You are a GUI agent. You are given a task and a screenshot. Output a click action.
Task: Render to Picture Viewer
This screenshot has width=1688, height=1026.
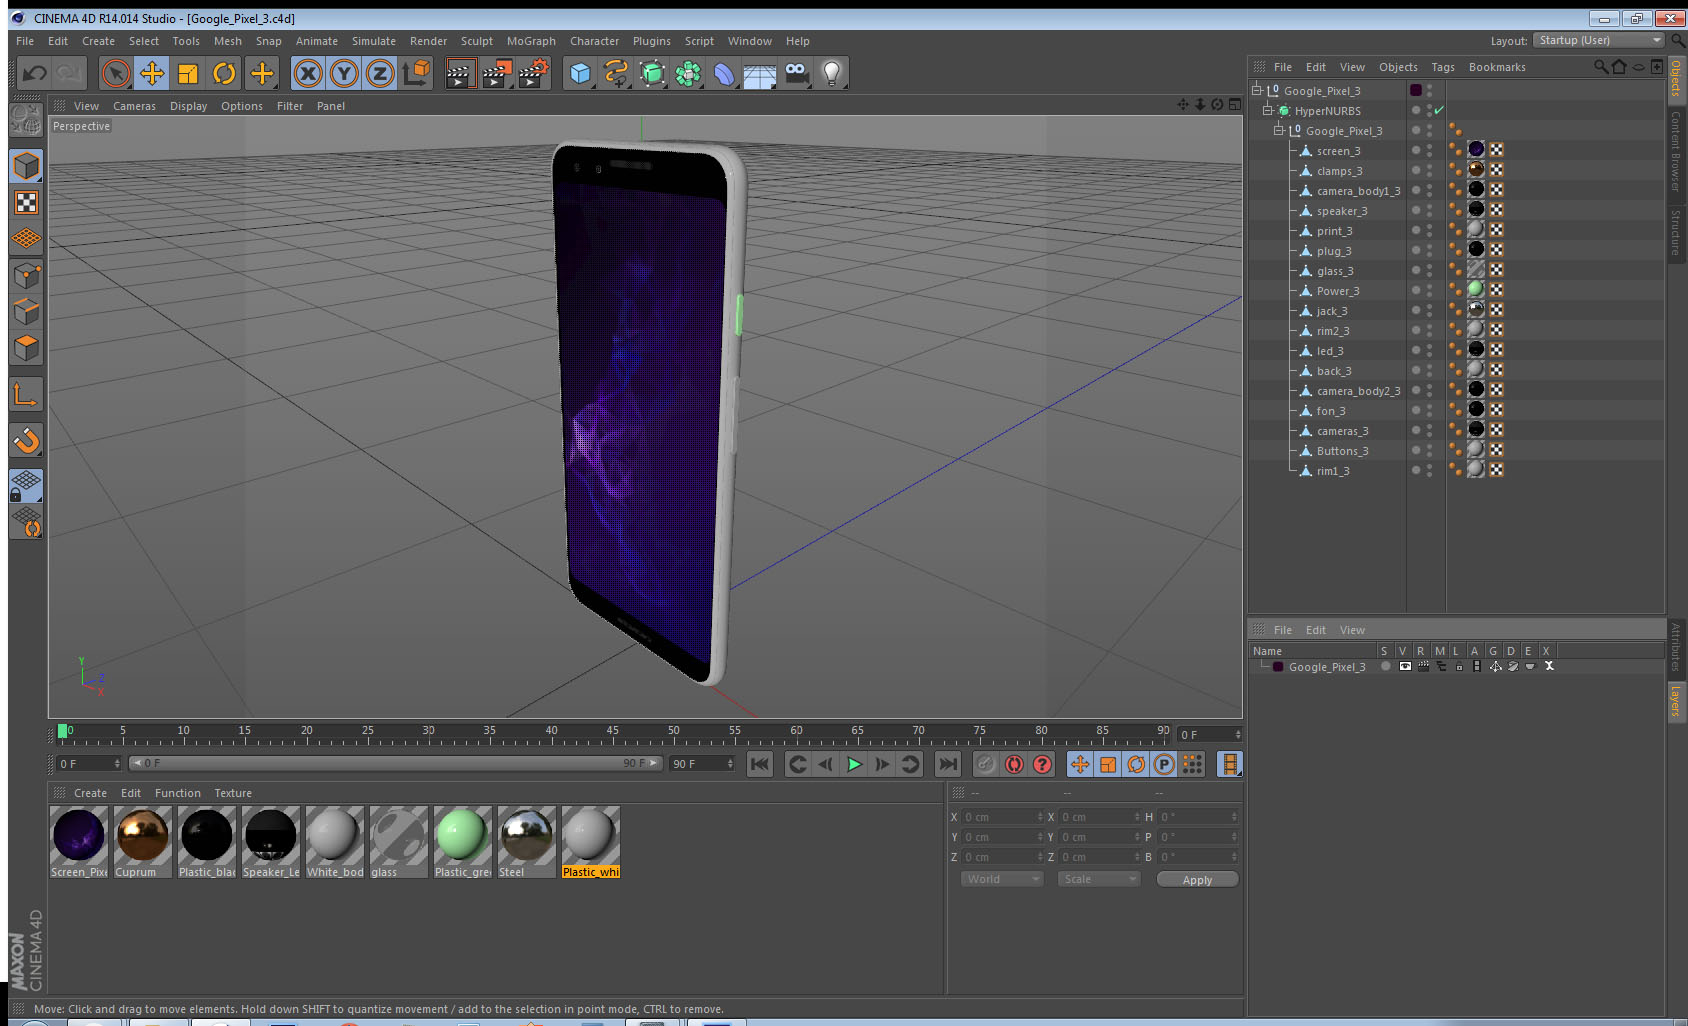pos(497,73)
